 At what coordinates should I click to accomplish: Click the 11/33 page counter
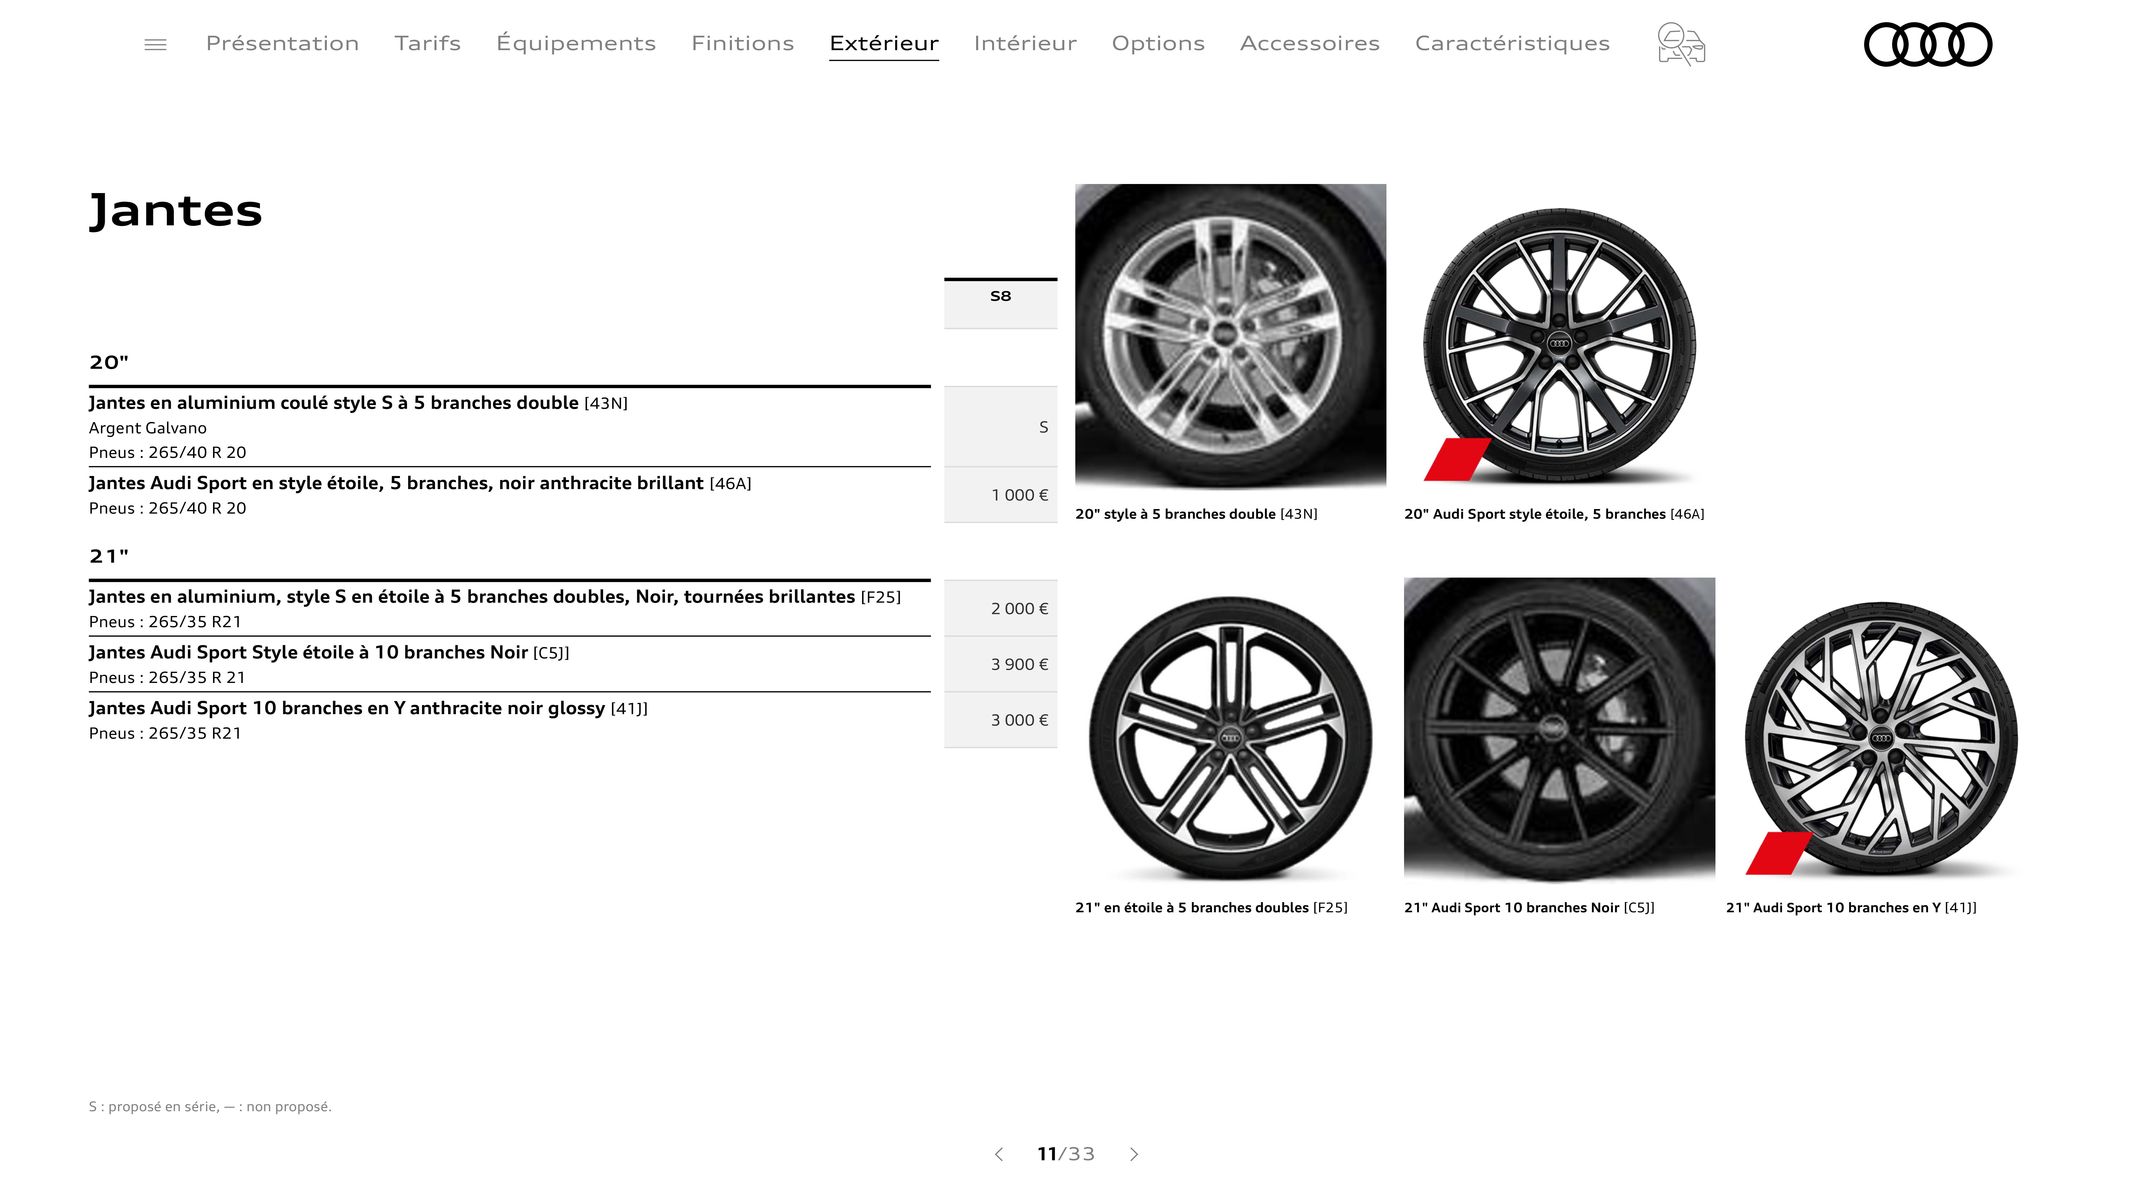tap(1066, 1154)
